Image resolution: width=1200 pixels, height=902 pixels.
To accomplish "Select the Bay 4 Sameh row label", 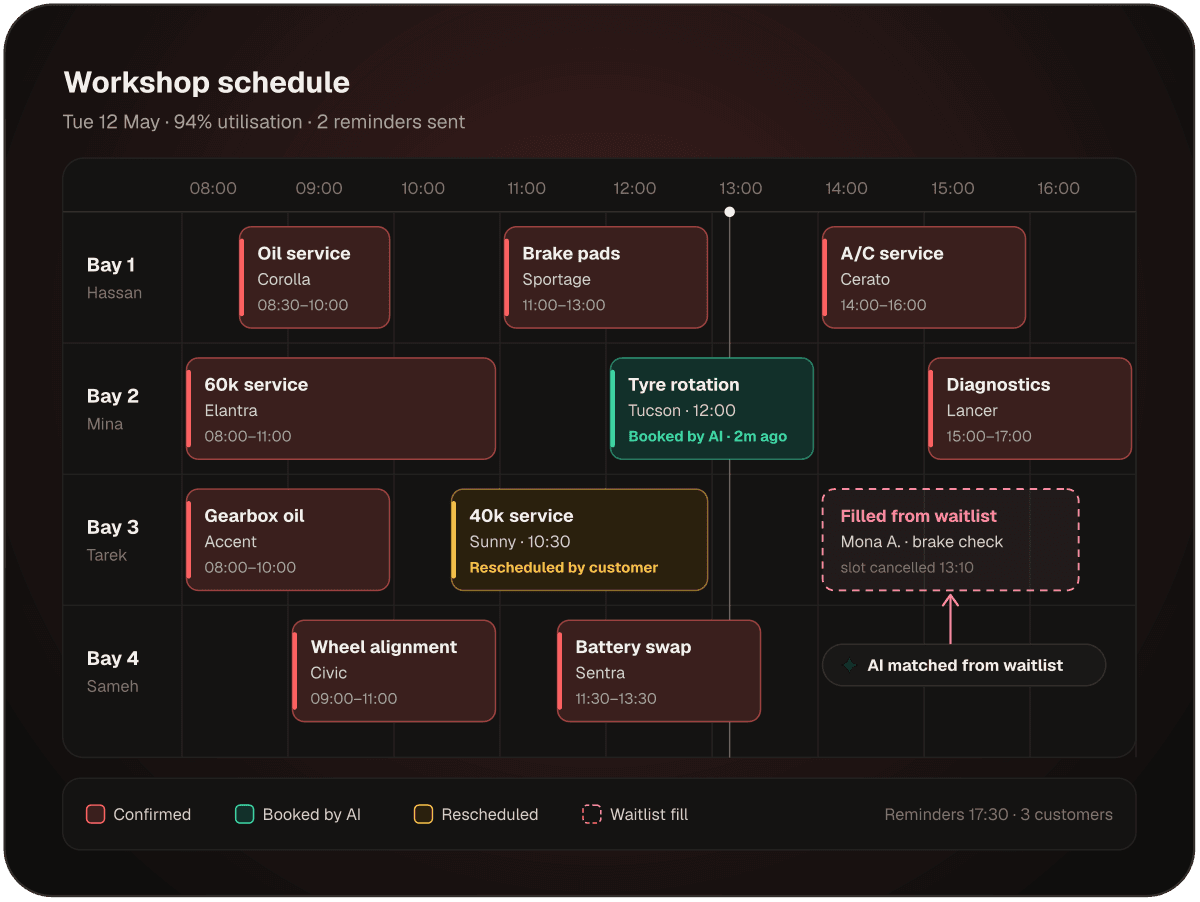I will pos(112,670).
